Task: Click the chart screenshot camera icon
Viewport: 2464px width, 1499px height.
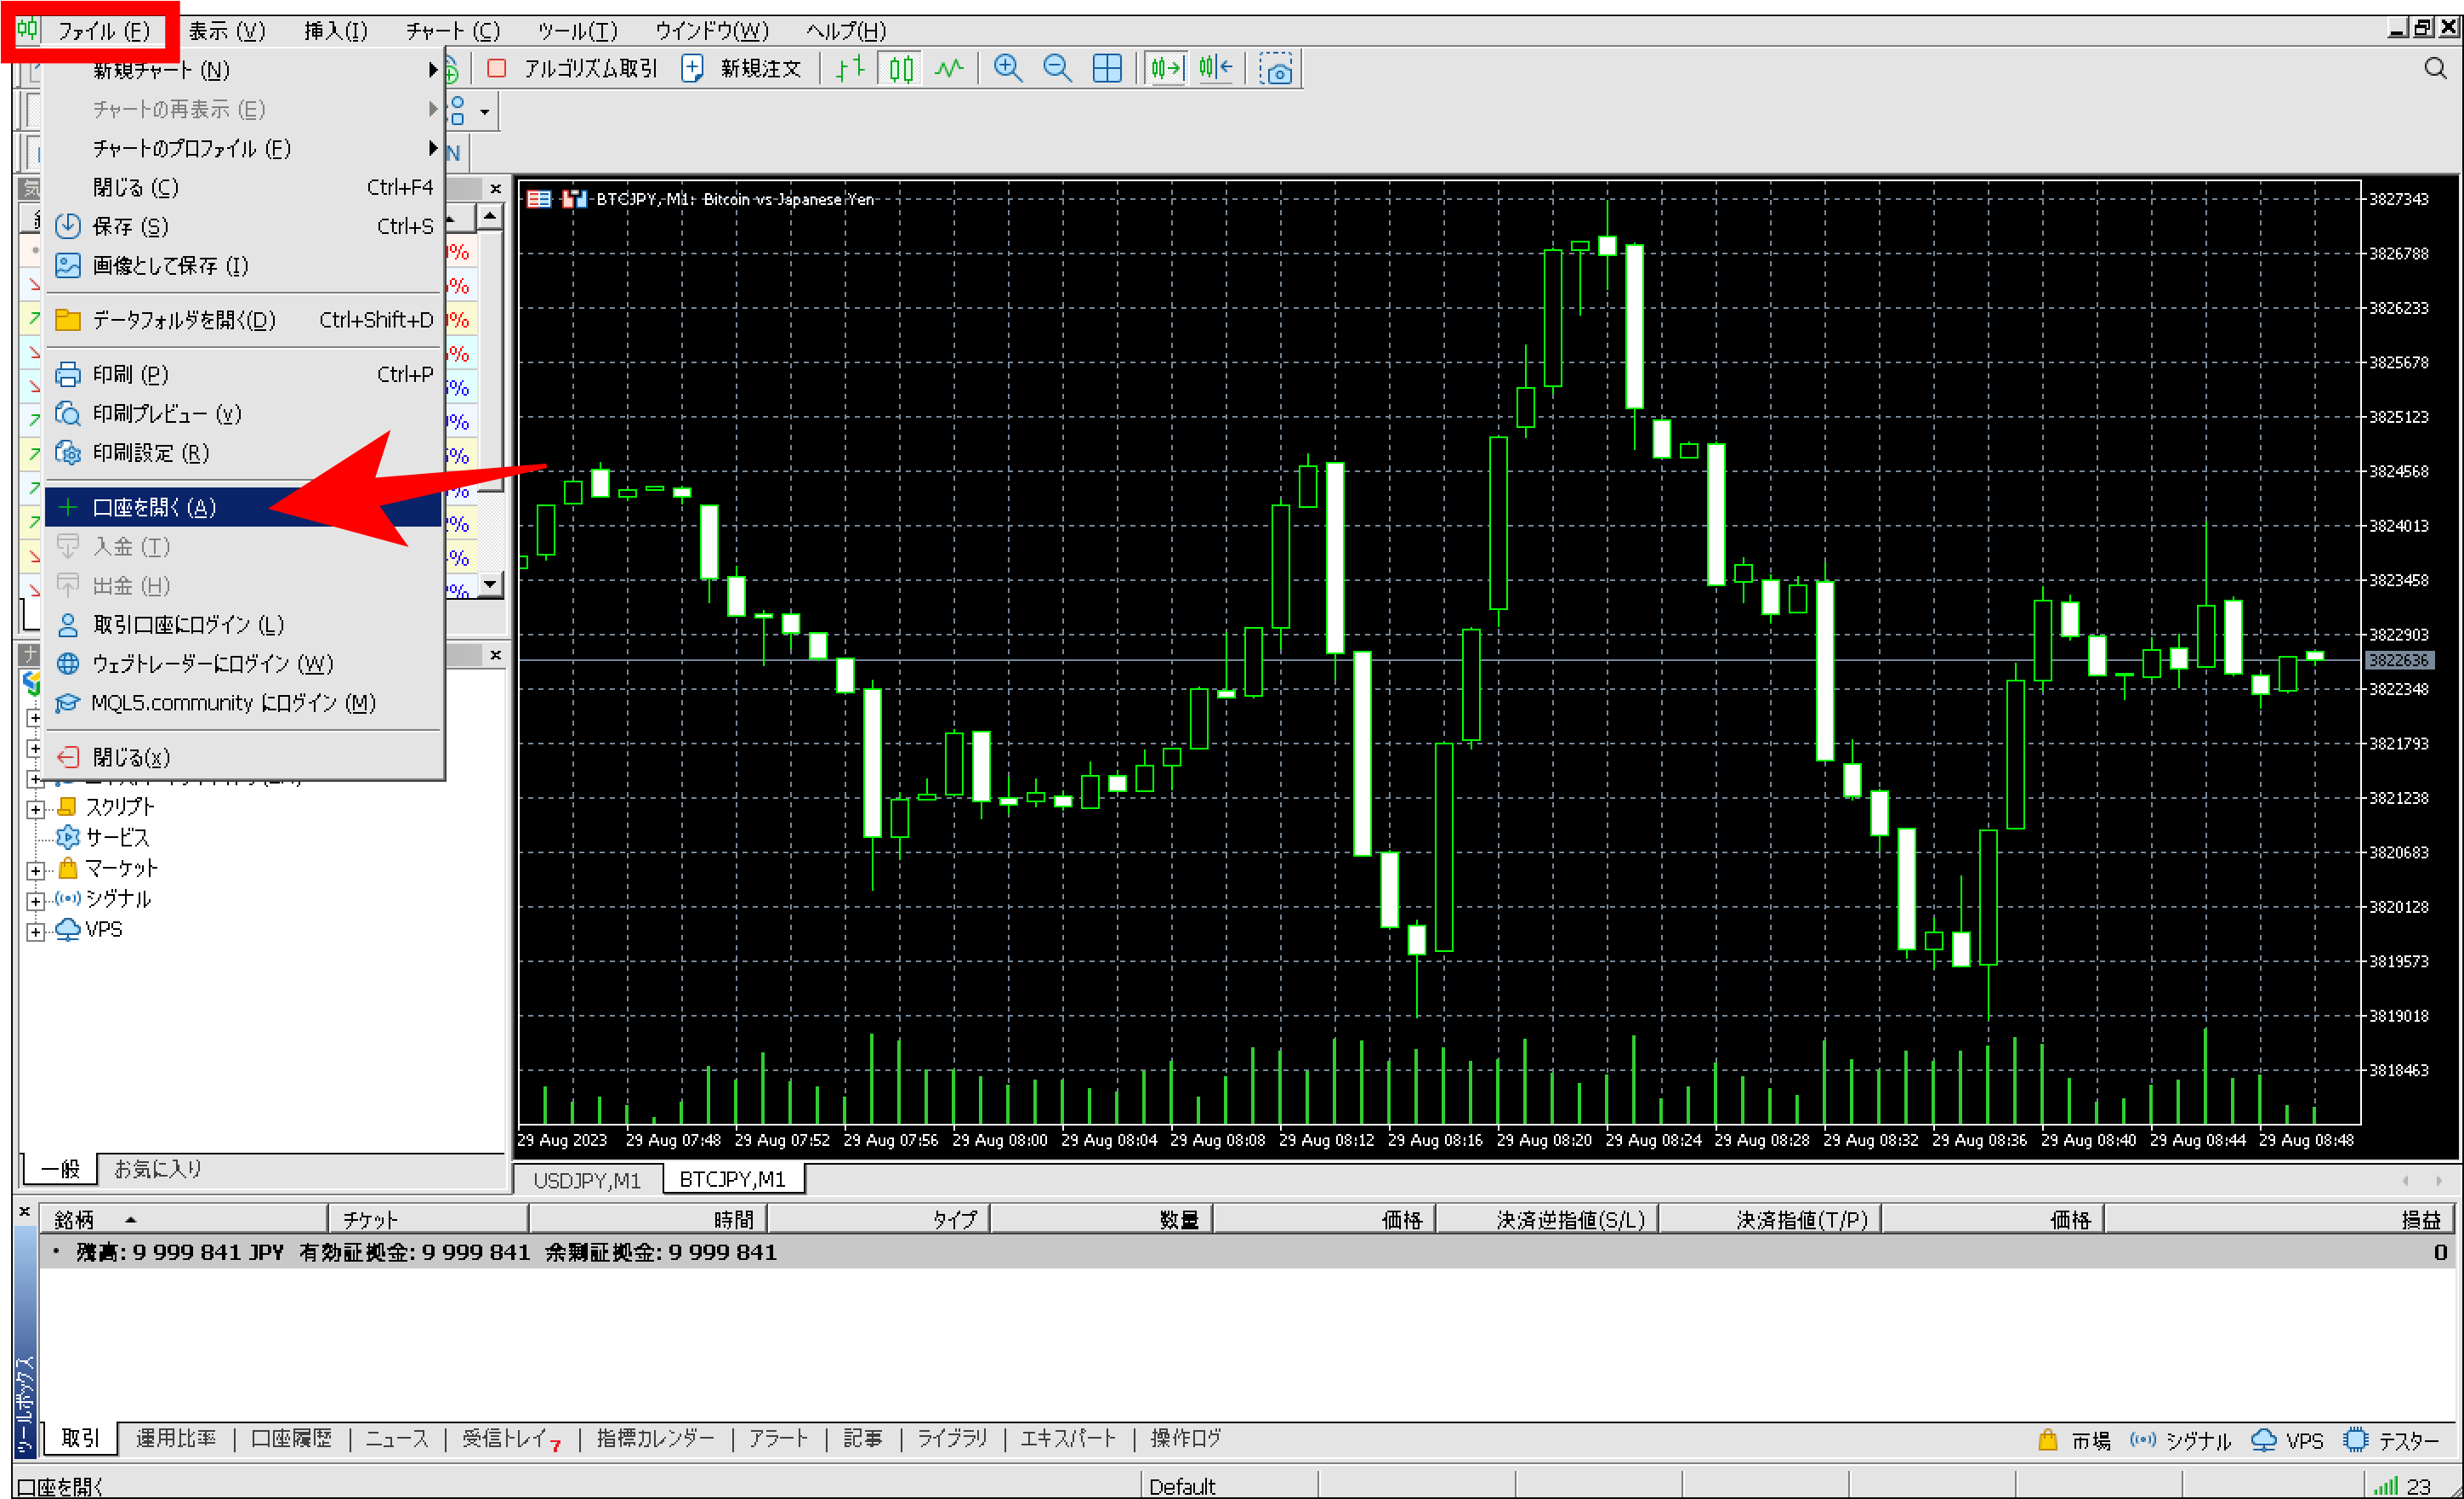Action: [1276, 69]
